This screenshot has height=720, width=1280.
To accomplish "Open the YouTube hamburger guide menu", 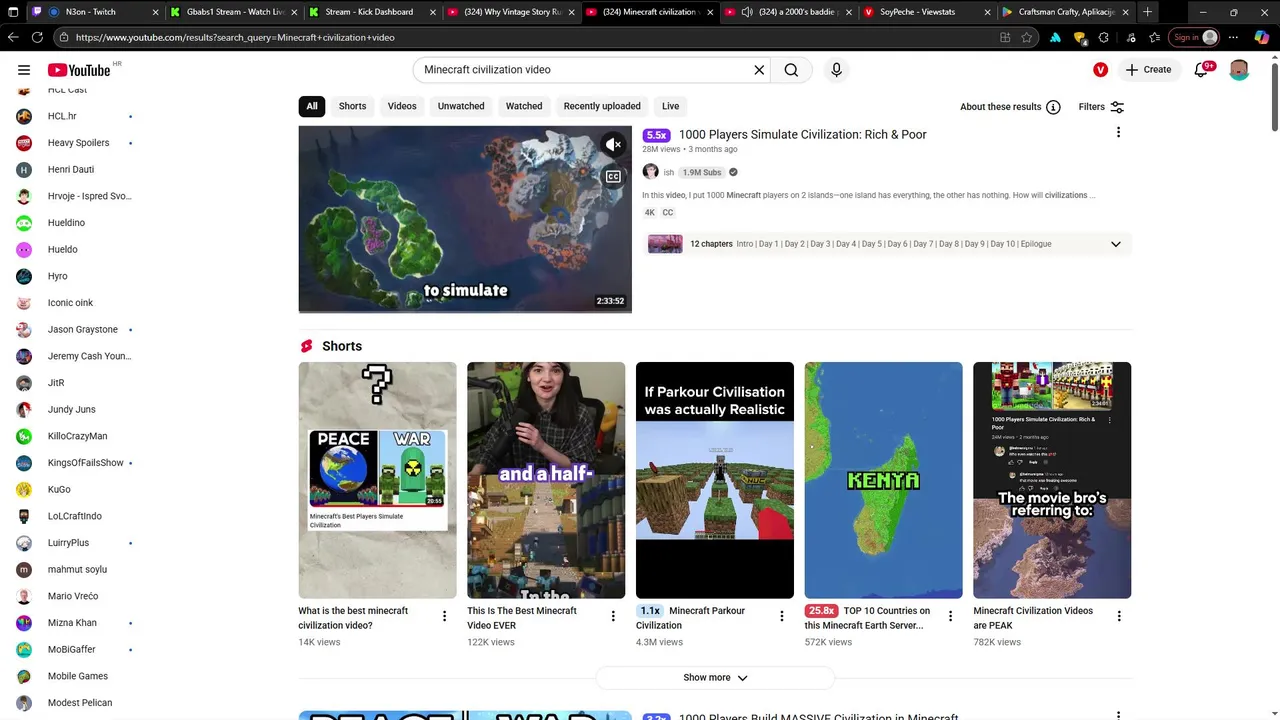I will coord(24,70).
